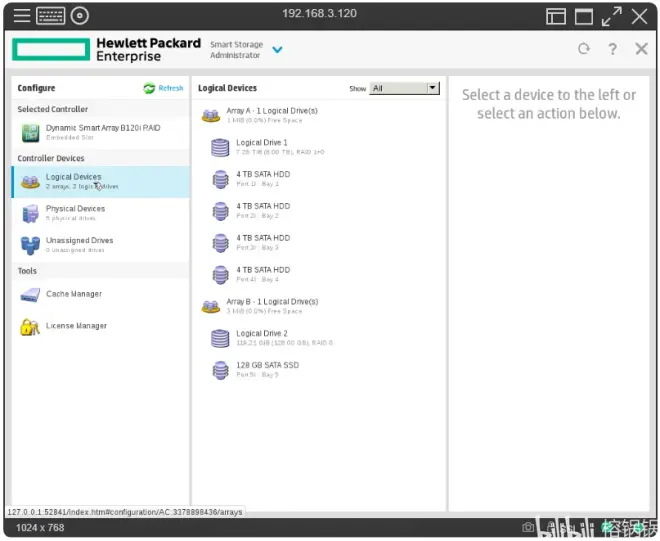The height and width of the screenshot is (541, 660).
Task: Click the rescan refresh icon in the header
Action: (583, 49)
